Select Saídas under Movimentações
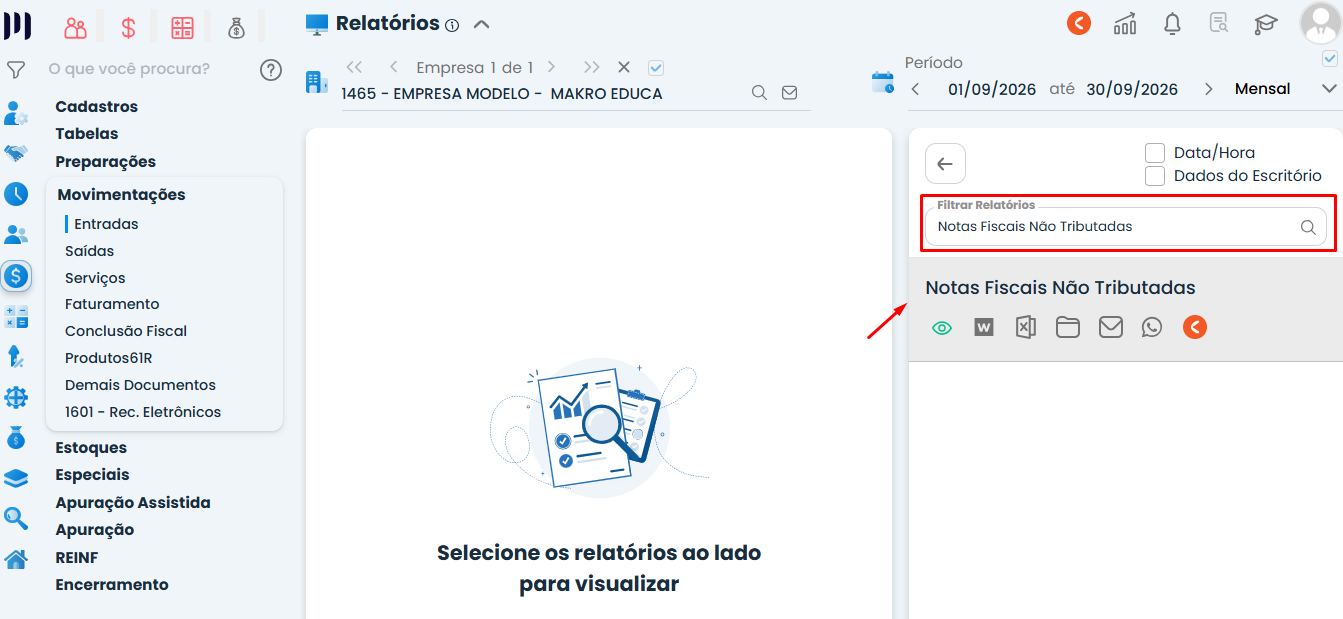 90,251
